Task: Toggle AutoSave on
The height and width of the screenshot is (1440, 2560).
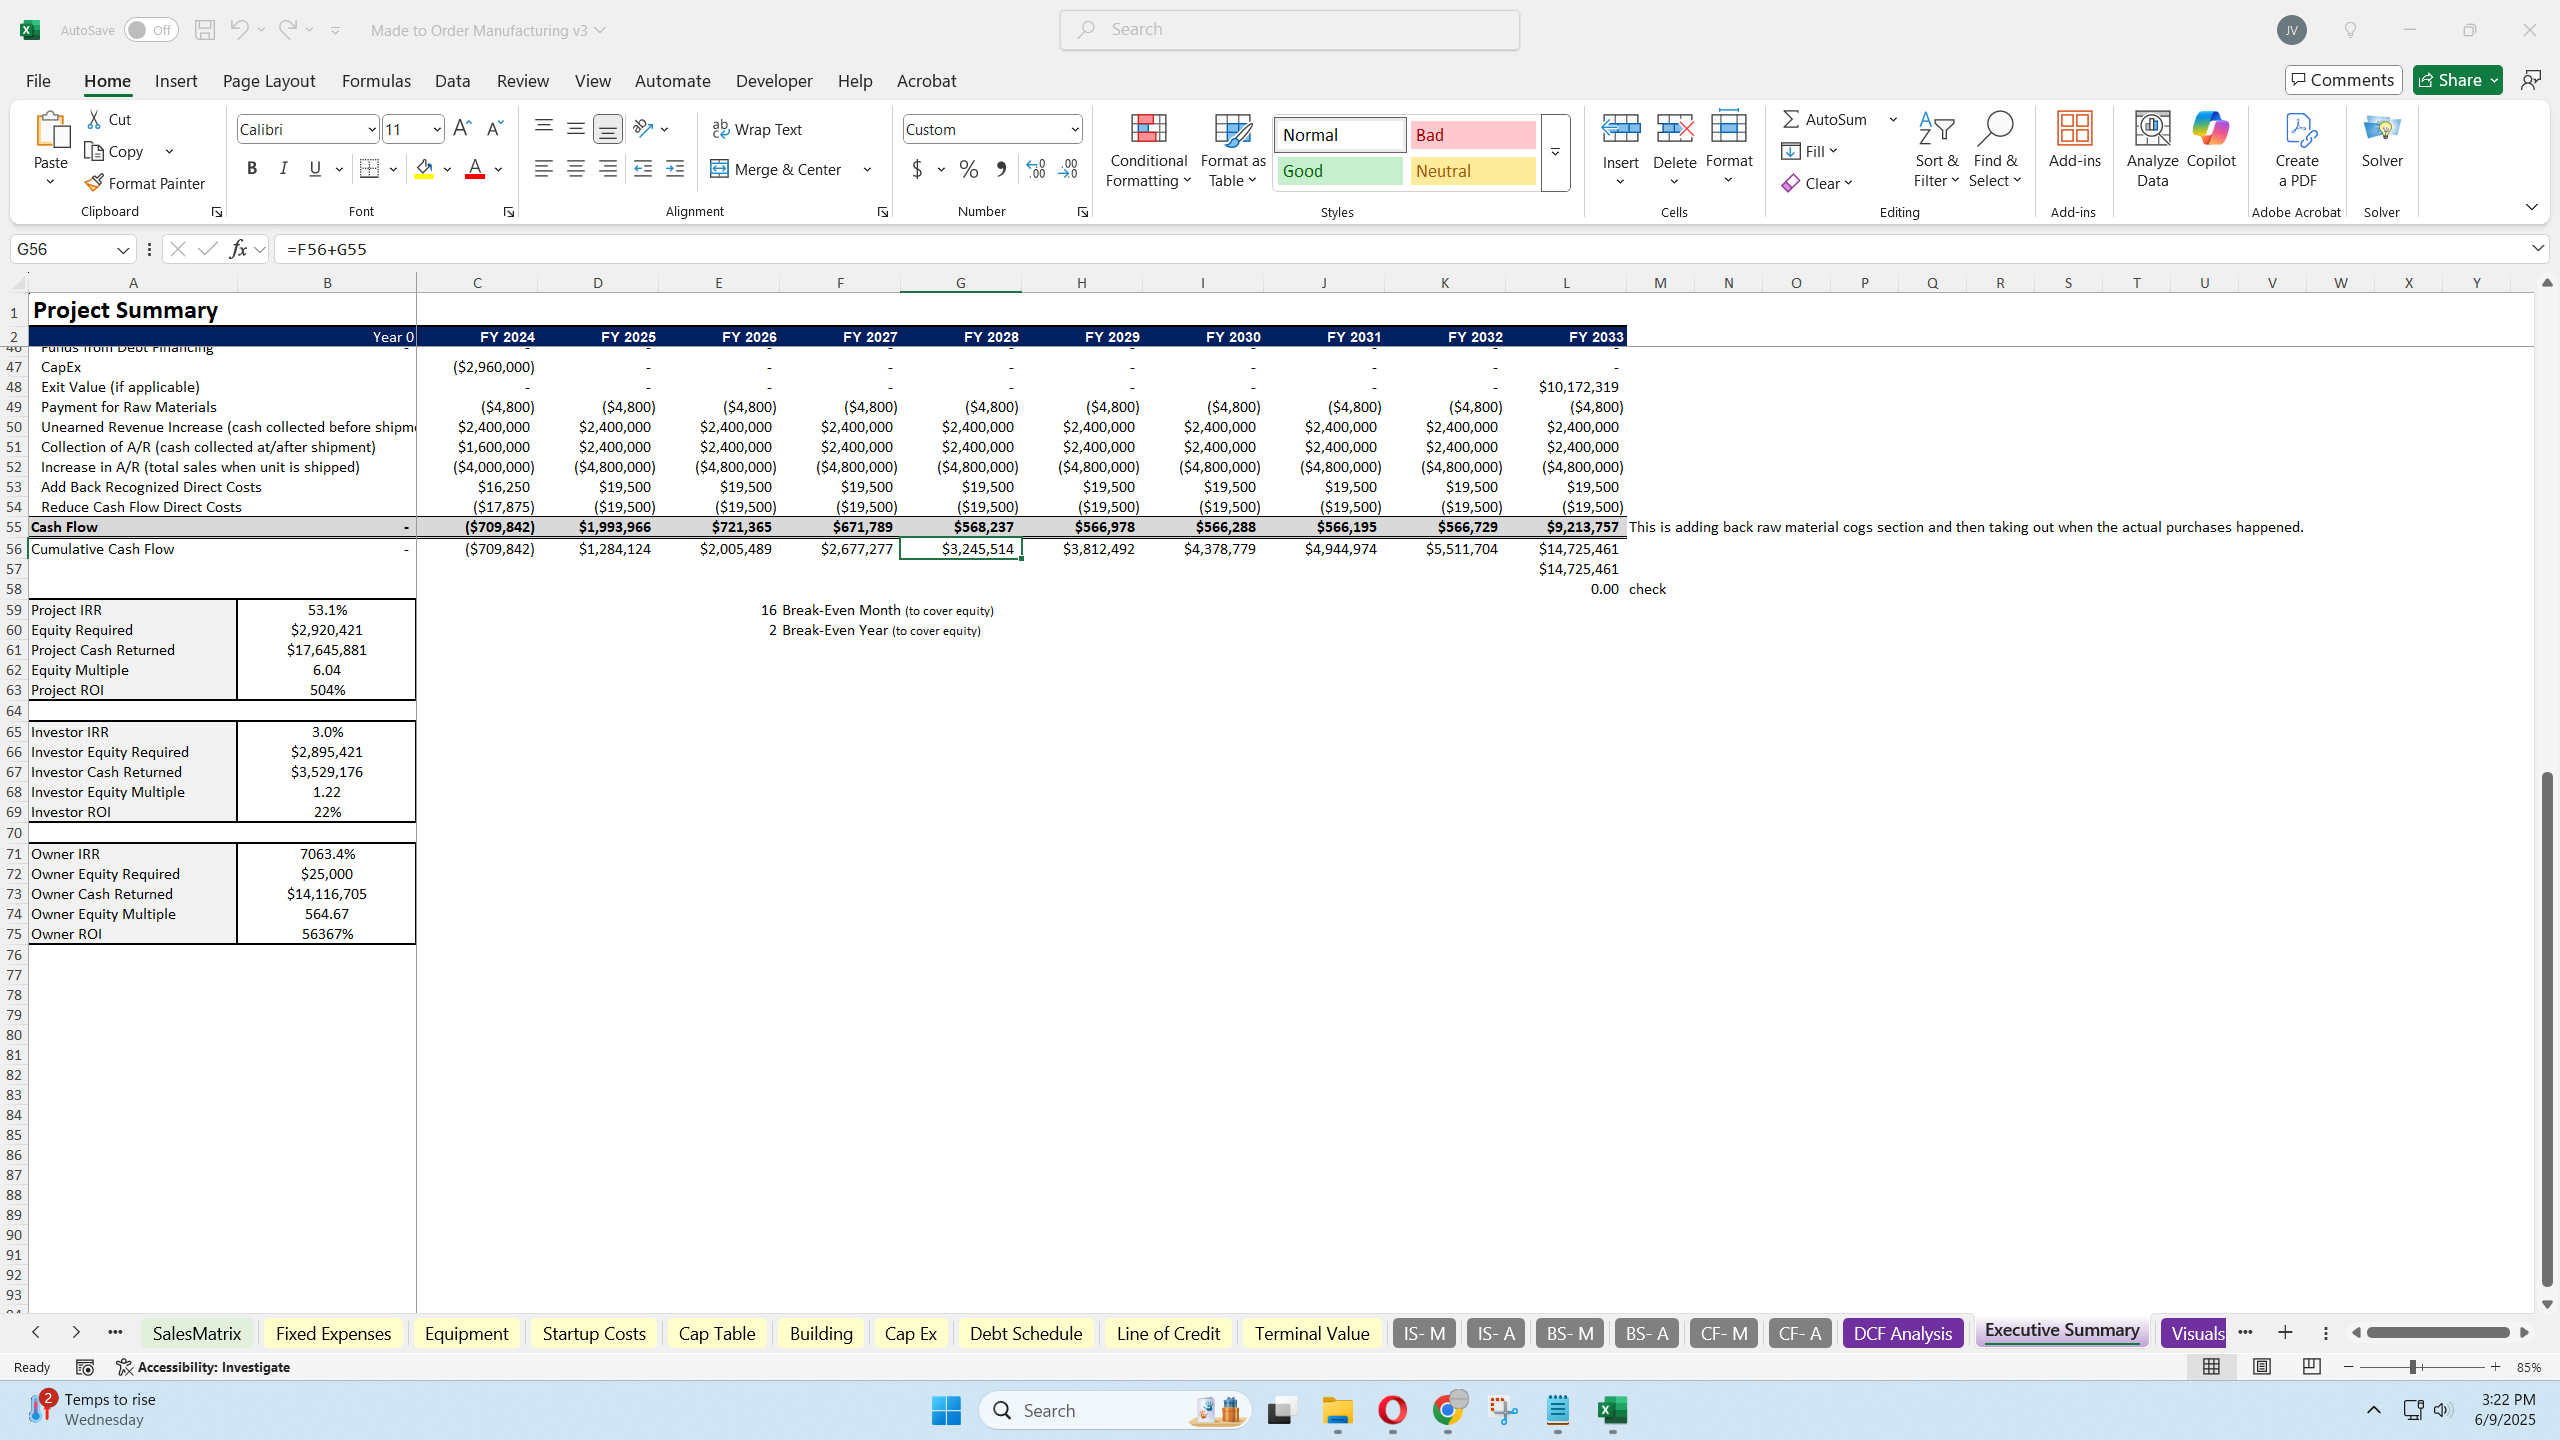Action: coord(150,30)
